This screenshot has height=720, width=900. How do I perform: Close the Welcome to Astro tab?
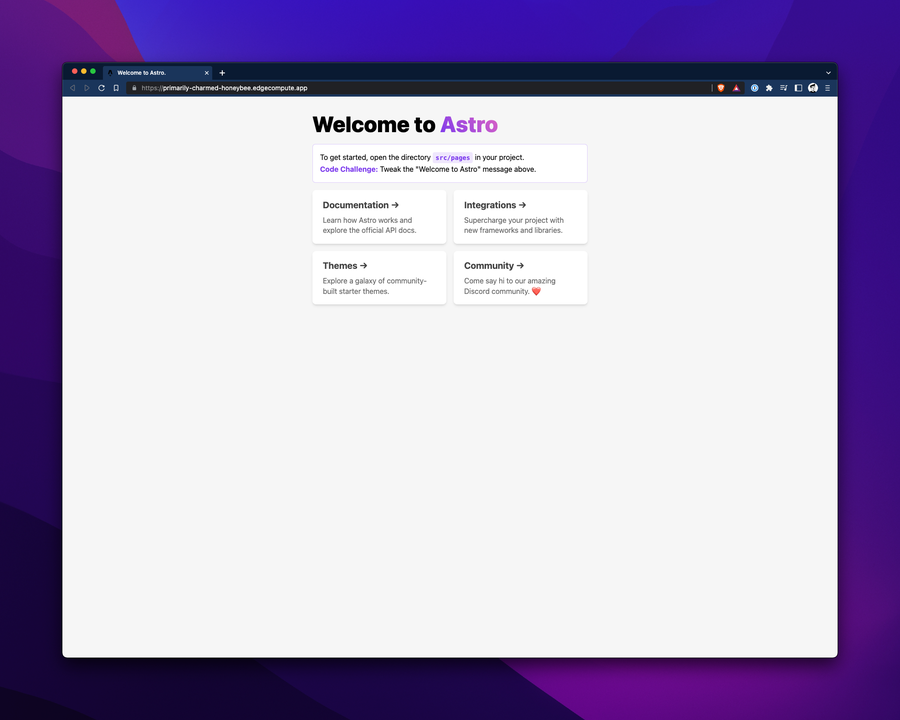(x=207, y=73)
